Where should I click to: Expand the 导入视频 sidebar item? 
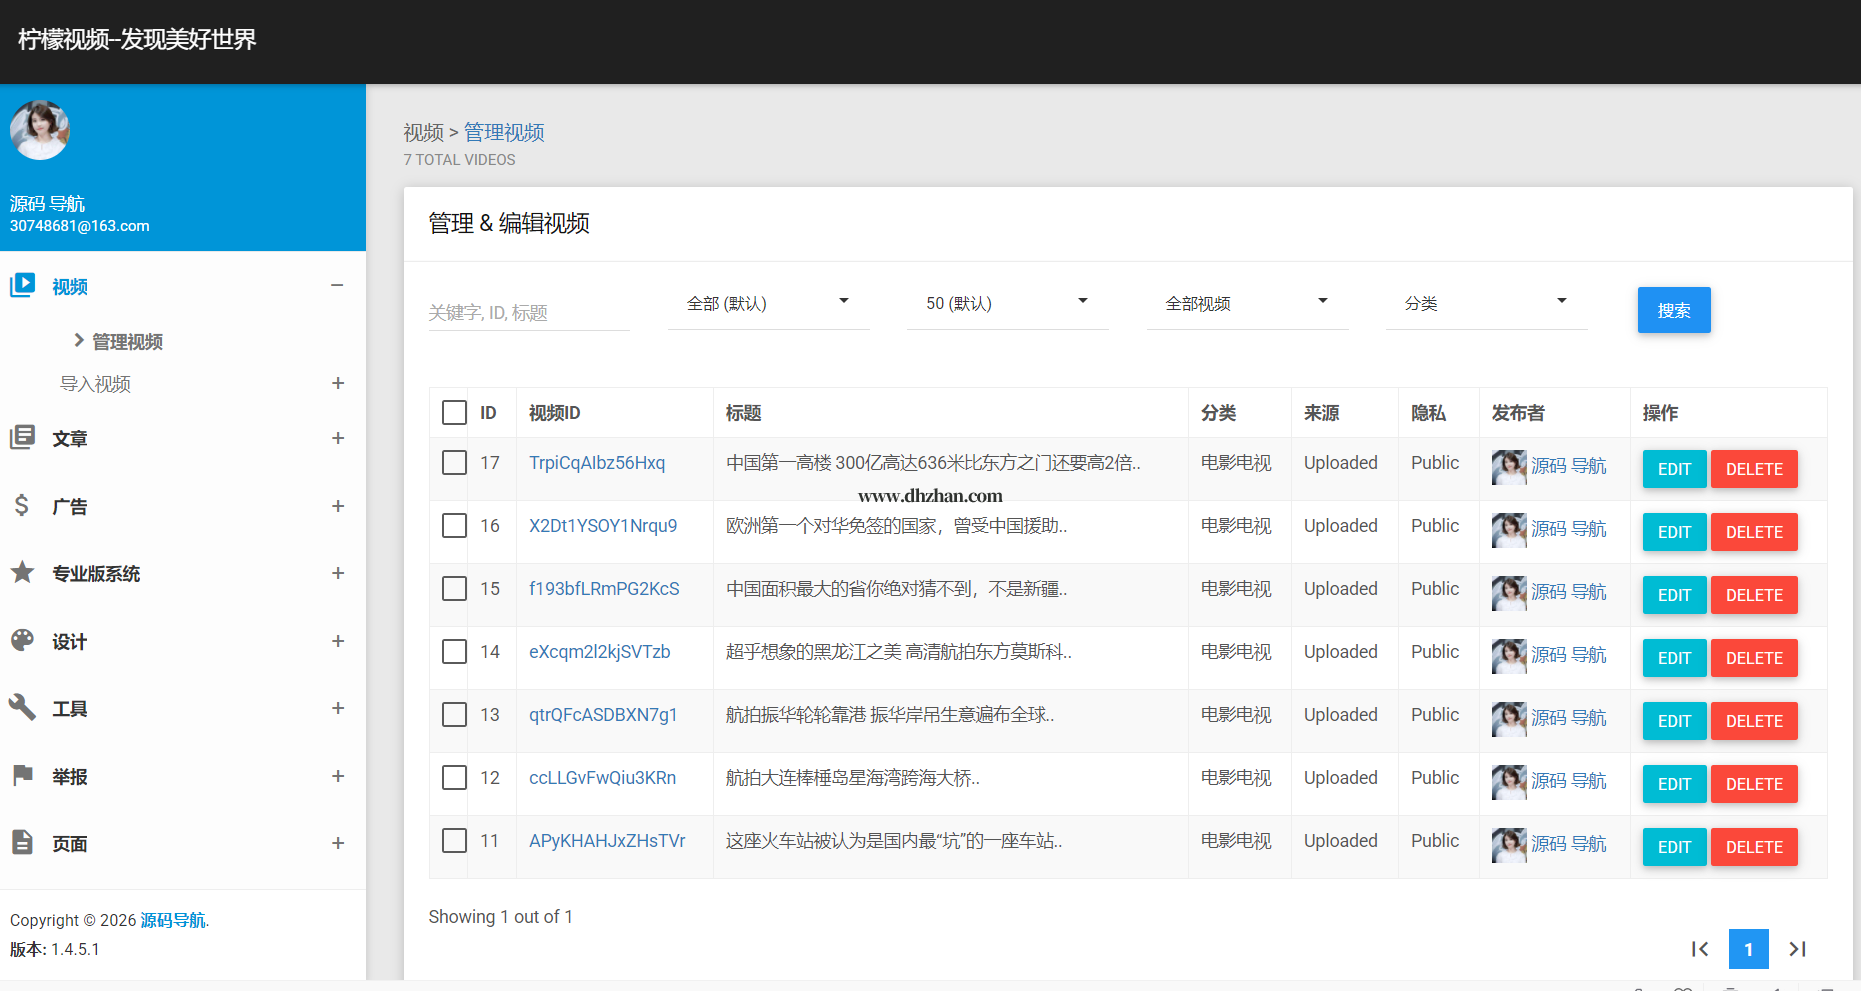(x=95, y=384)
